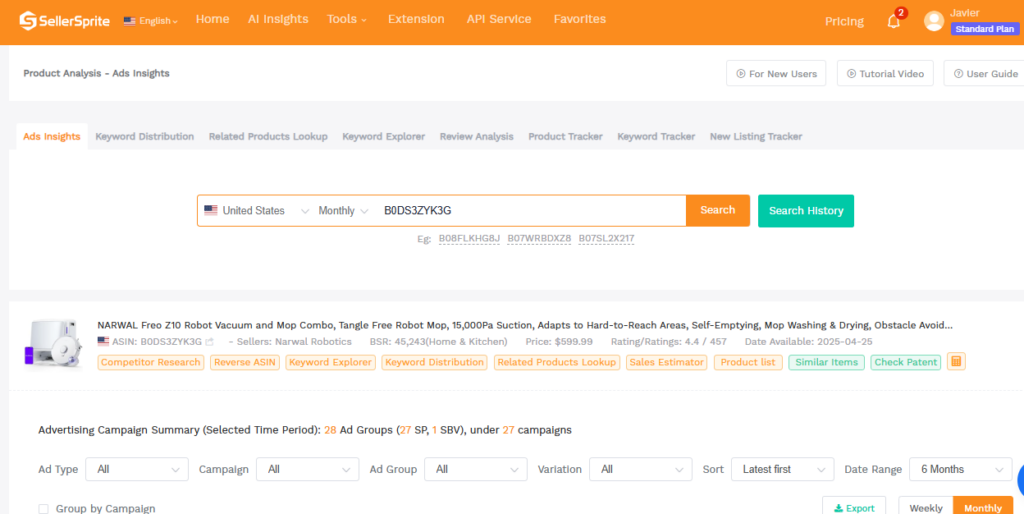Open API Service in the top navigation
Image resolution: width=1024 pixels, height=514 pixels.
coord(499,20)
